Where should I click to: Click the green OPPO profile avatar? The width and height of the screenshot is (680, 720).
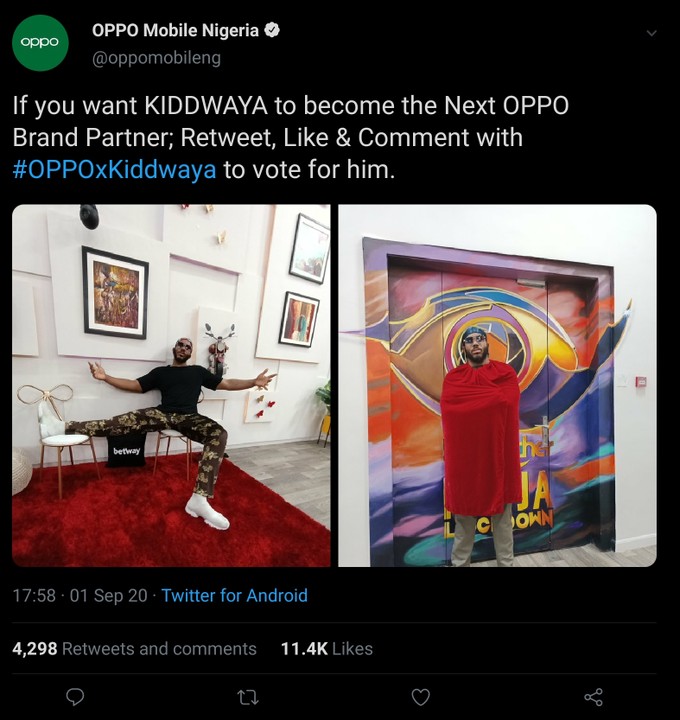(x=41, y=43)
